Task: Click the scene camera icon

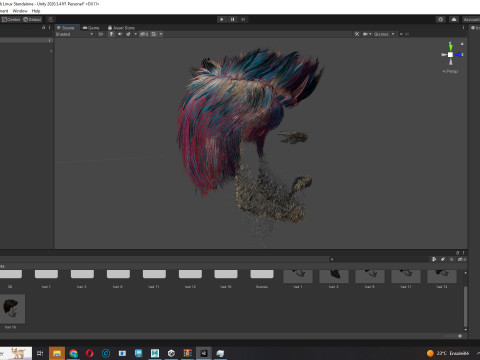Action: coord(365,34)
